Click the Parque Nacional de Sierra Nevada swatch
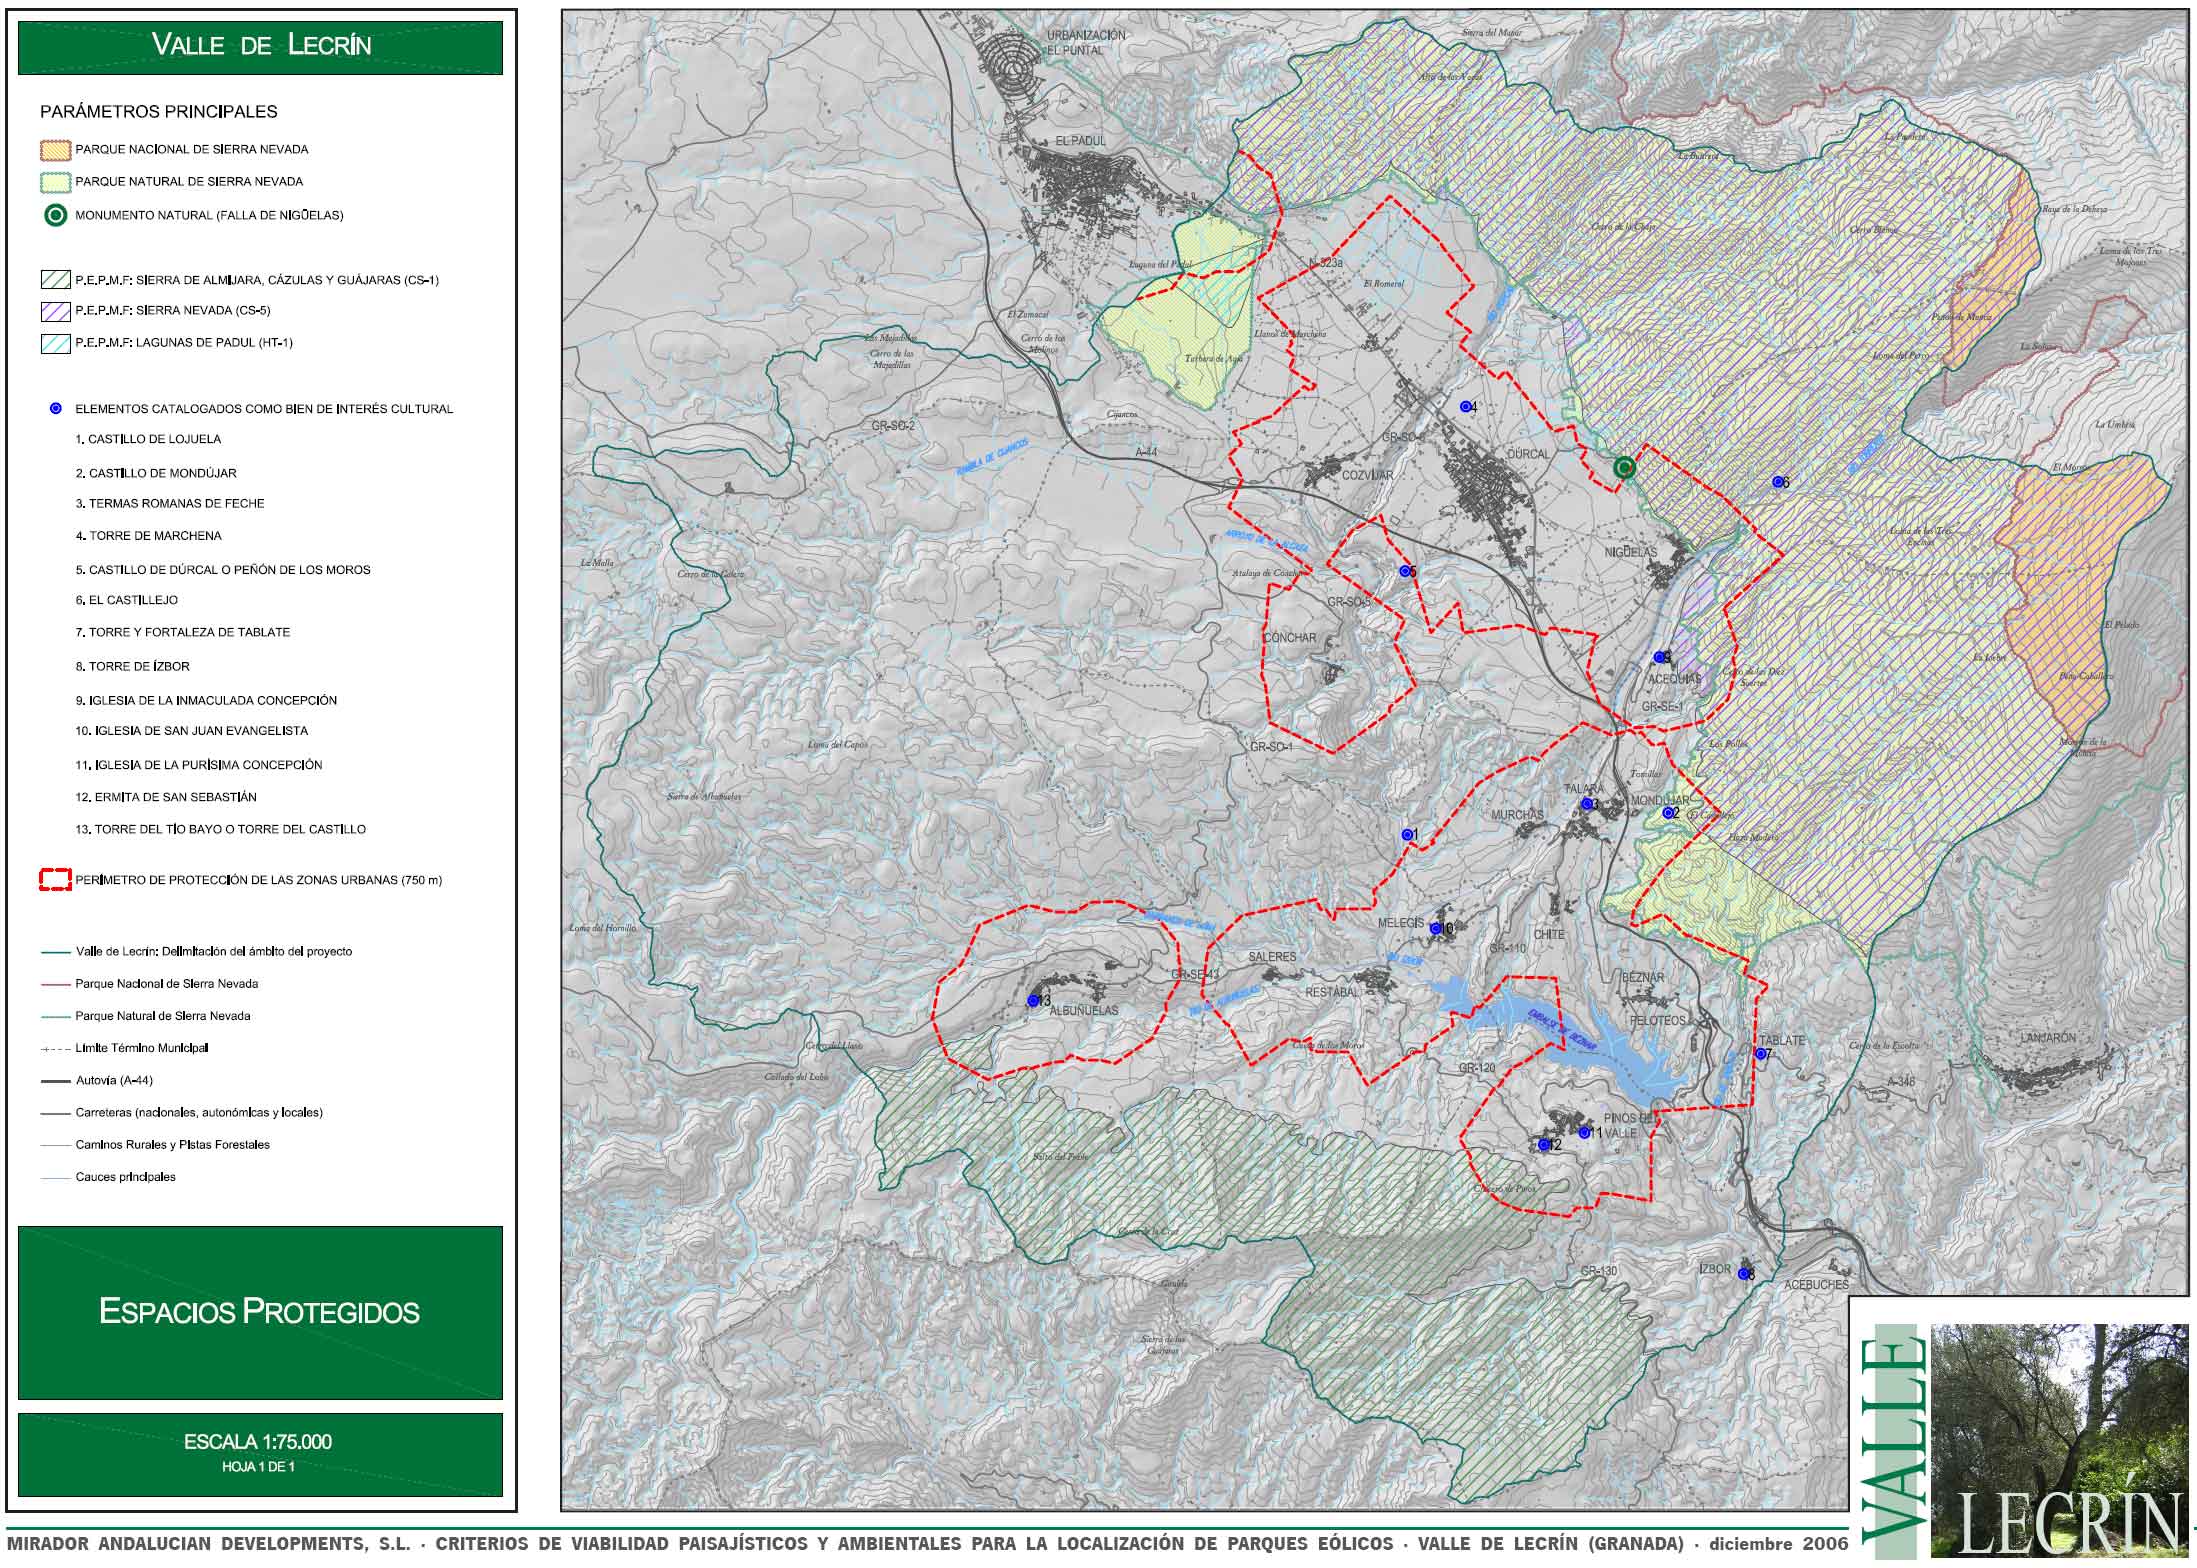Viewport: 2197px width, 1568px height. pos(56,150)
